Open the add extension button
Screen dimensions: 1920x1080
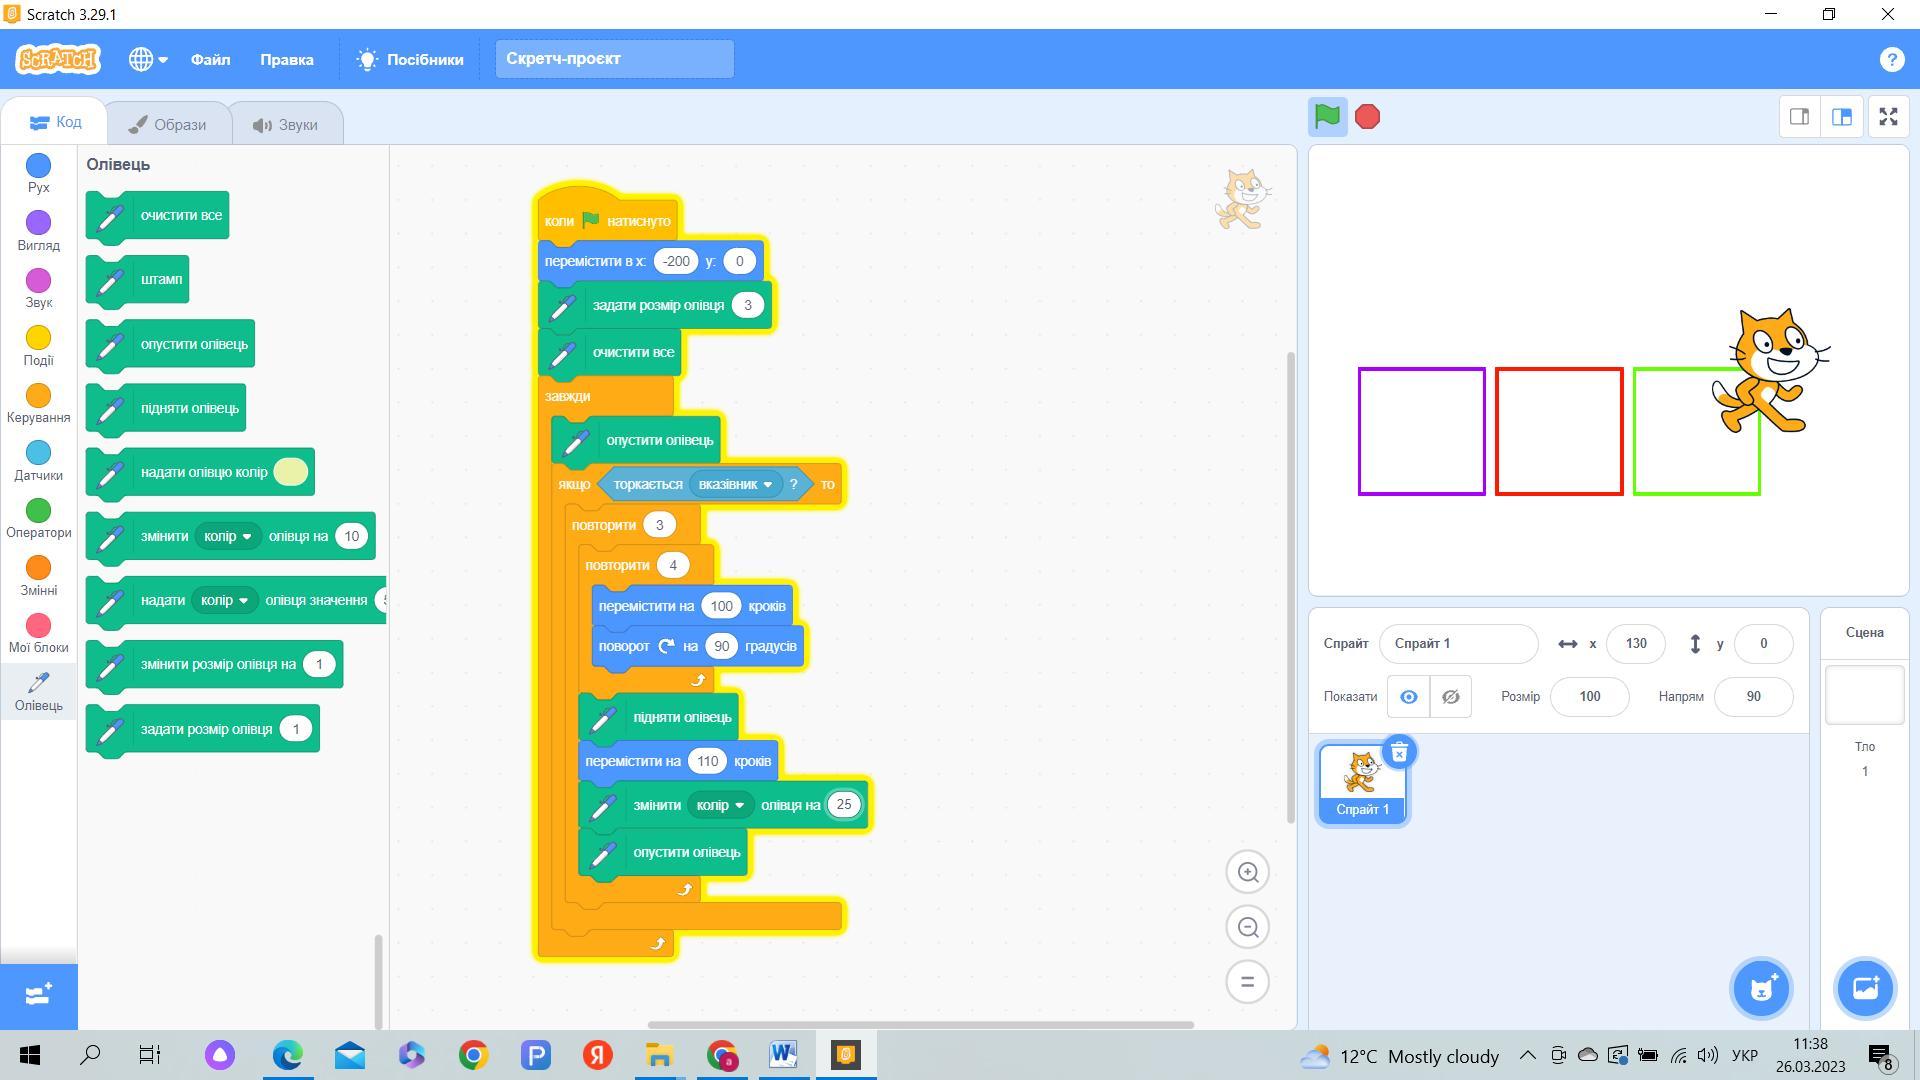click(x=38, y=995)
